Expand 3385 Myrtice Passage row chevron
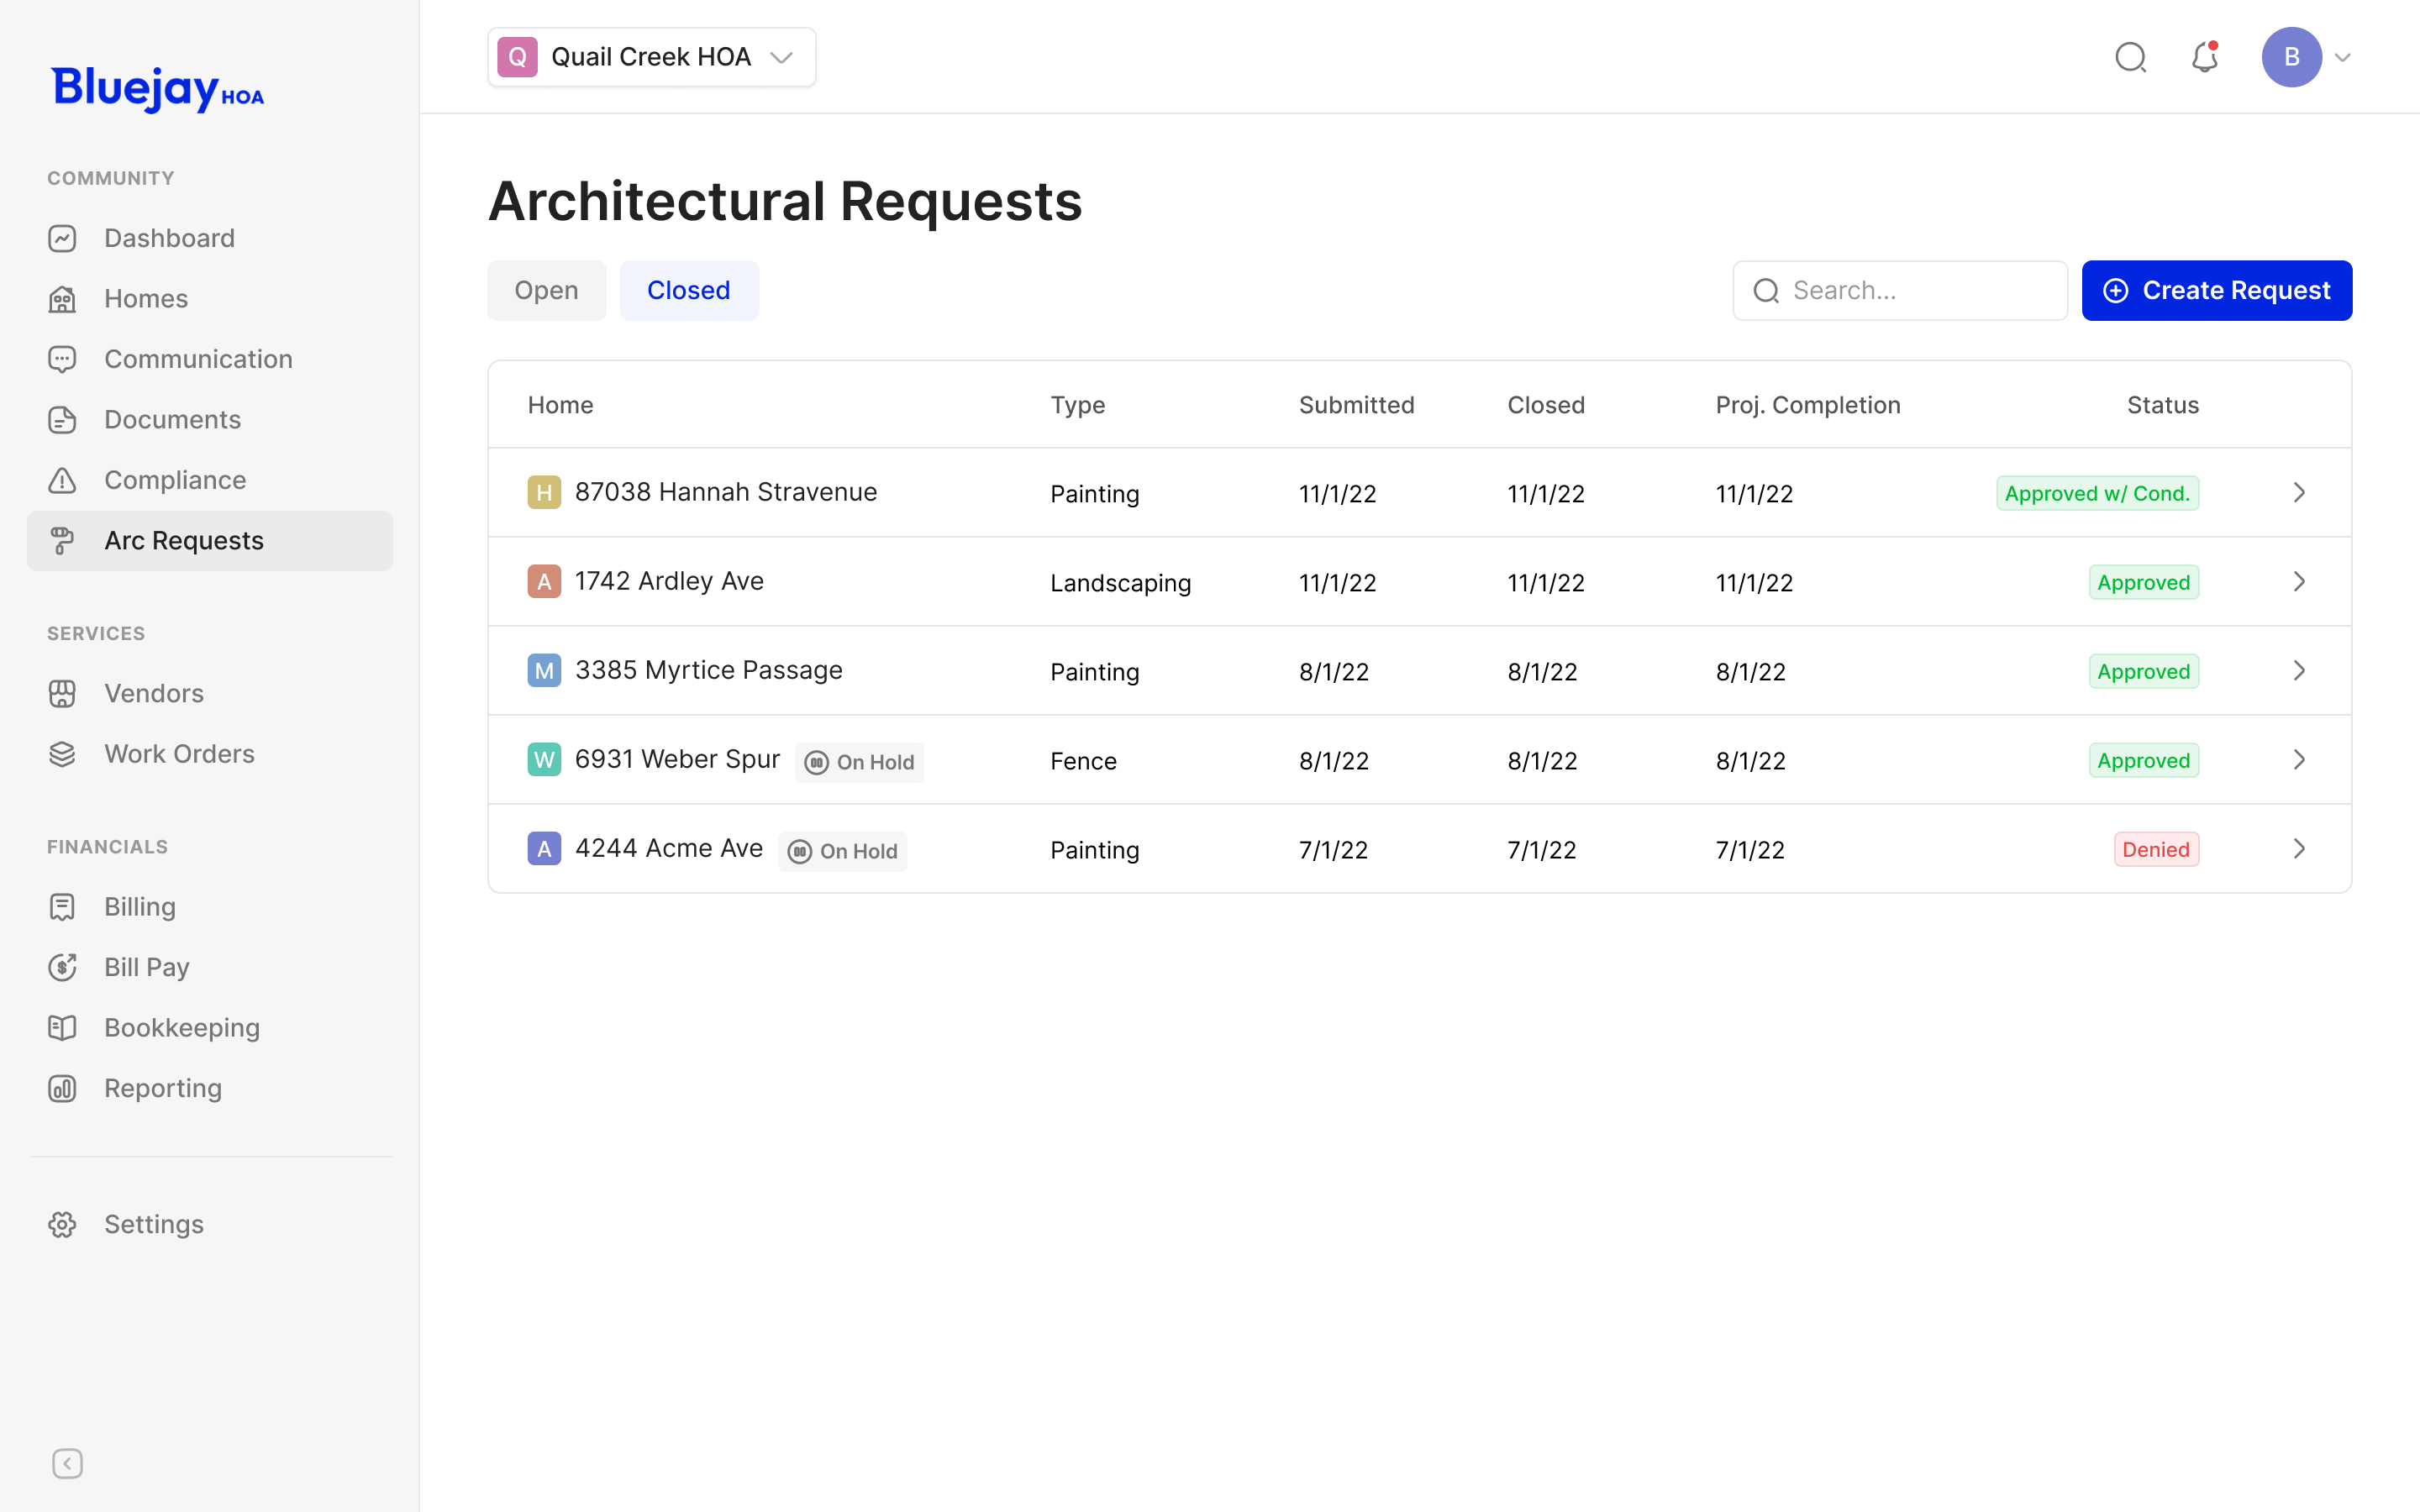 click(x=2299, y=670)
